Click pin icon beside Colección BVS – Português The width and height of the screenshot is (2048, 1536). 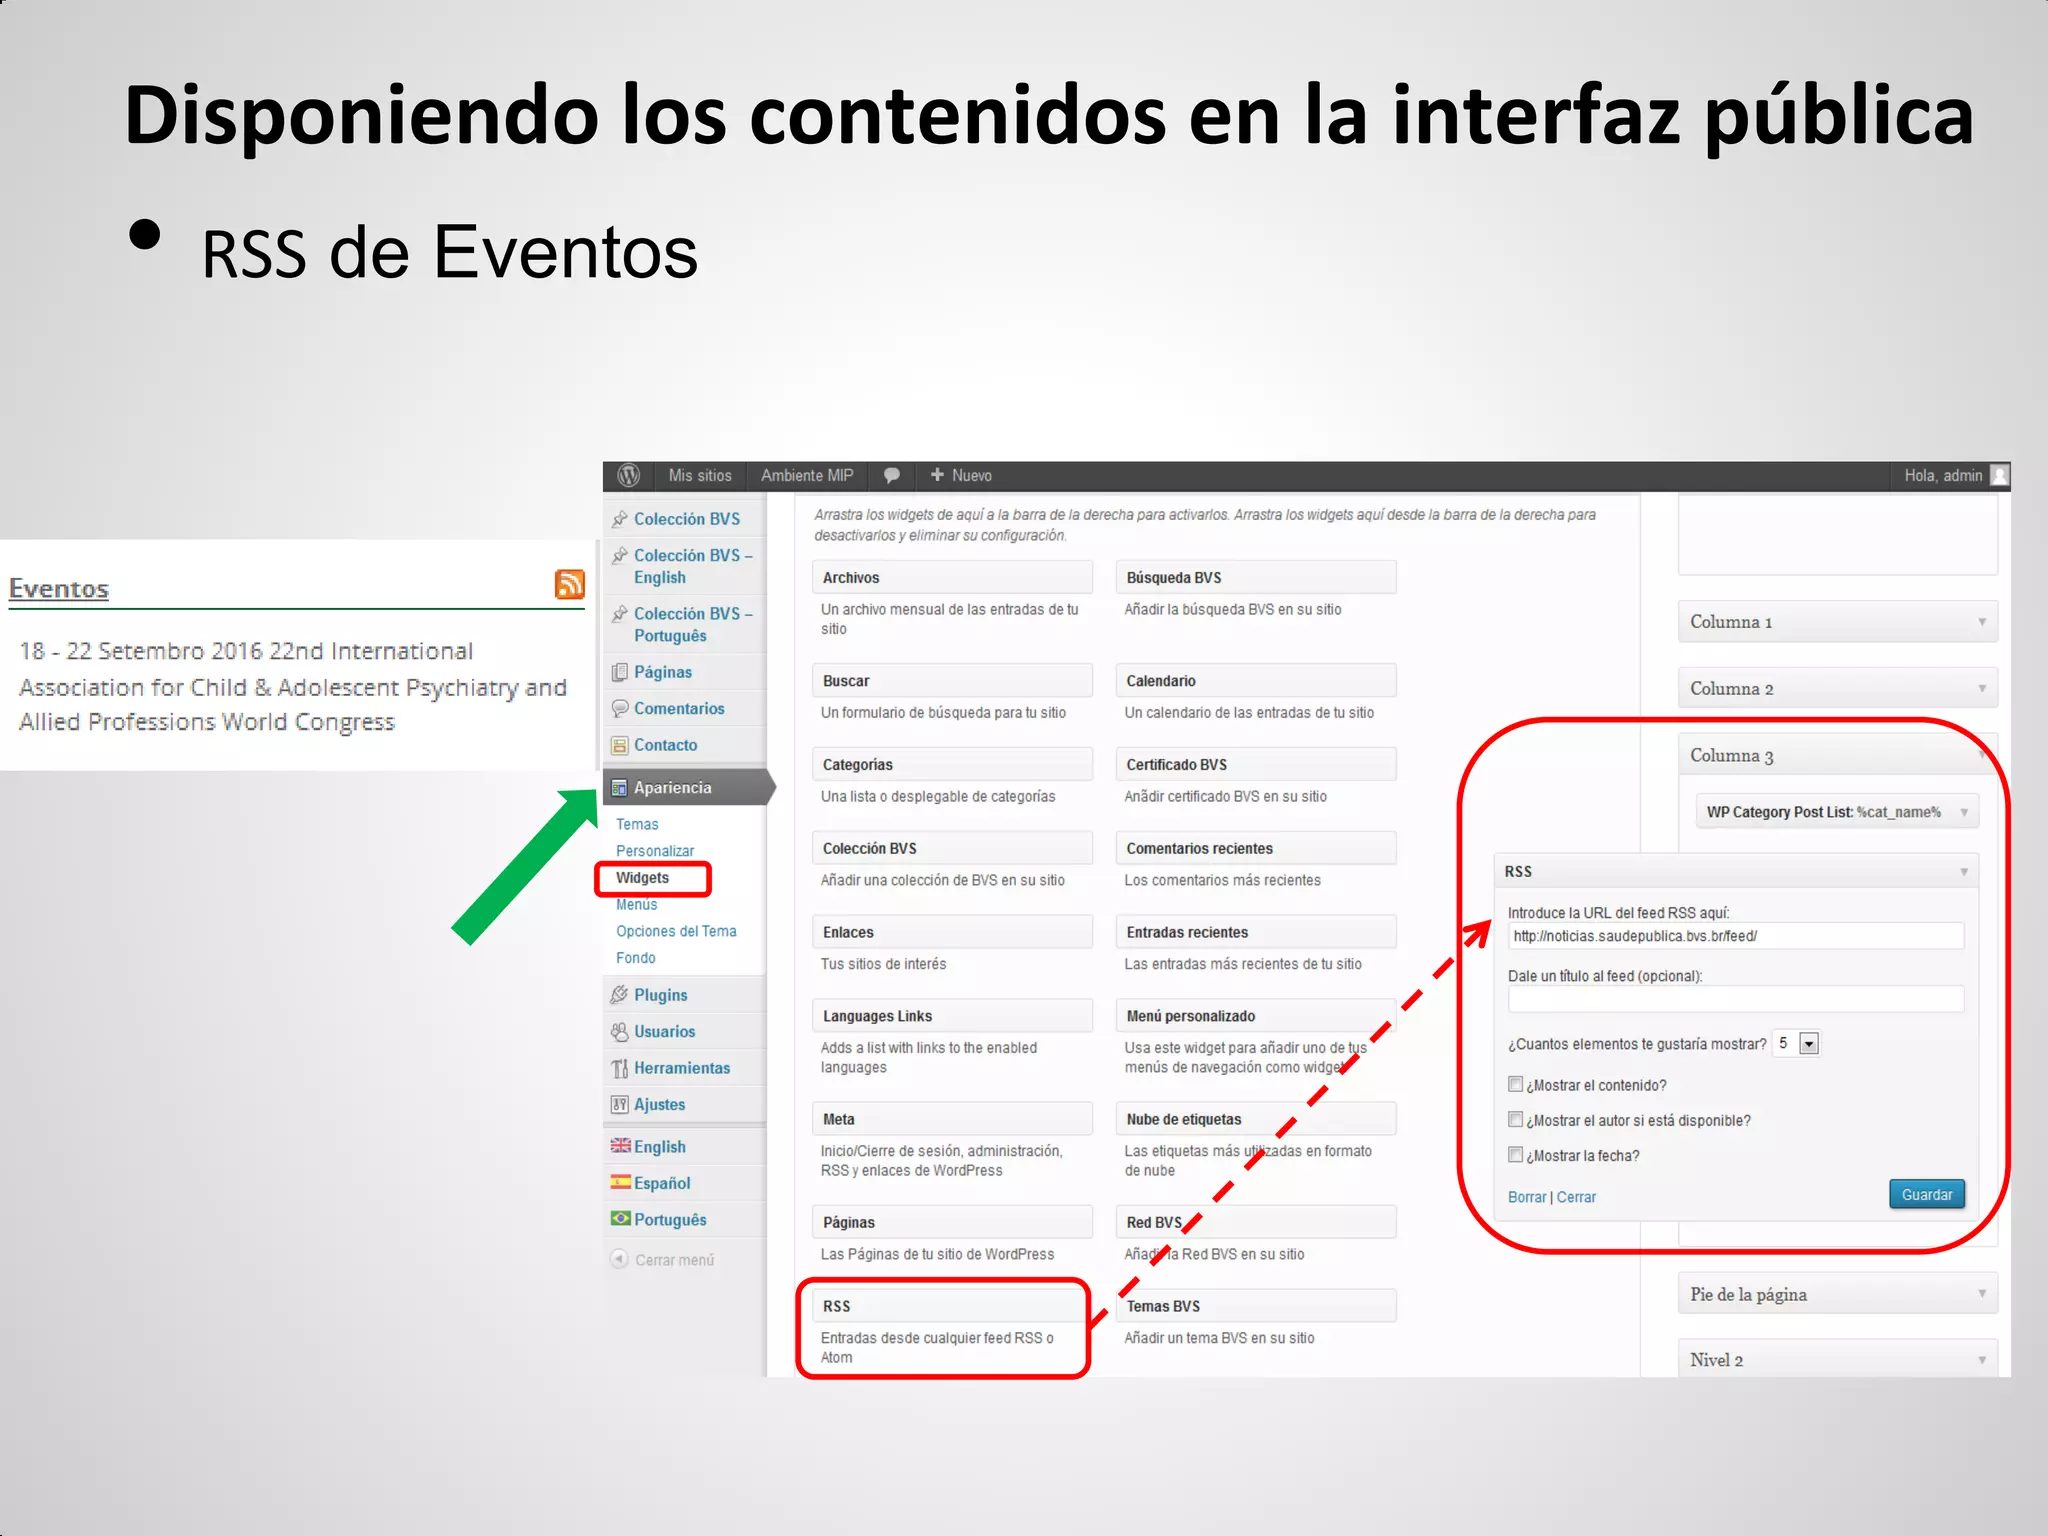click(x=620, y=613)
